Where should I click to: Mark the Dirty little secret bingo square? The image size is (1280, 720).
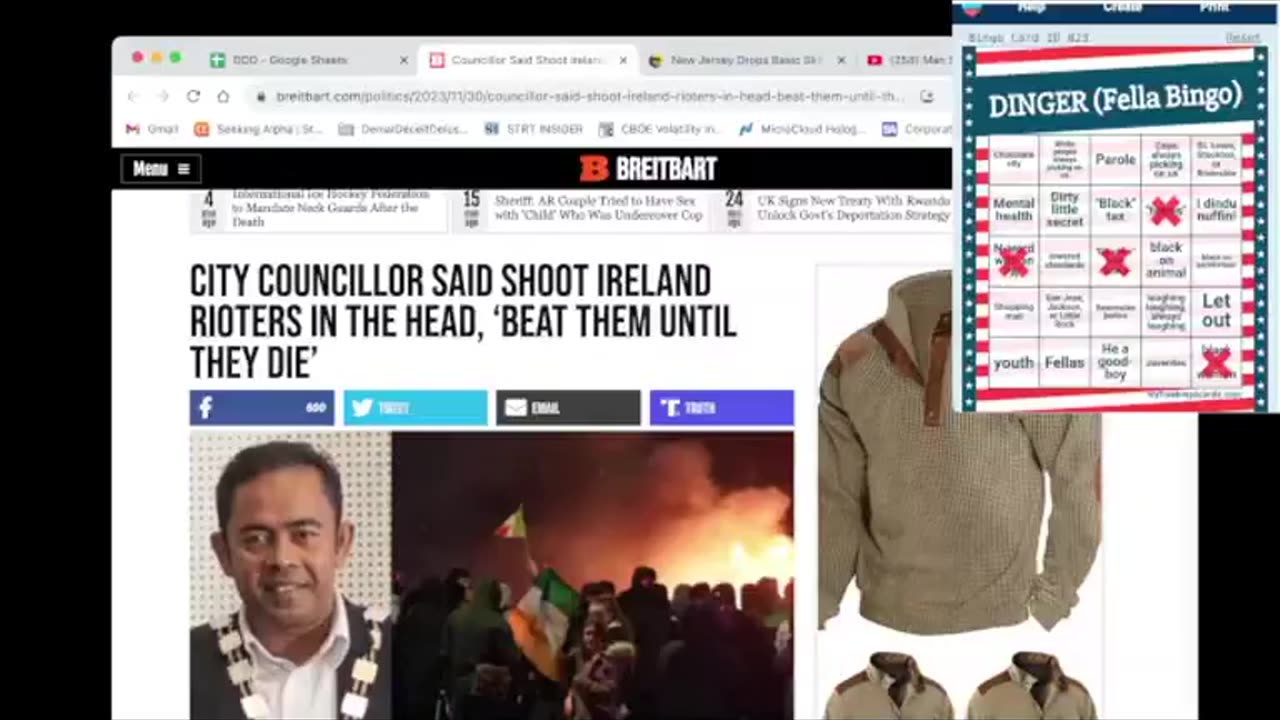pos(1064,209)
